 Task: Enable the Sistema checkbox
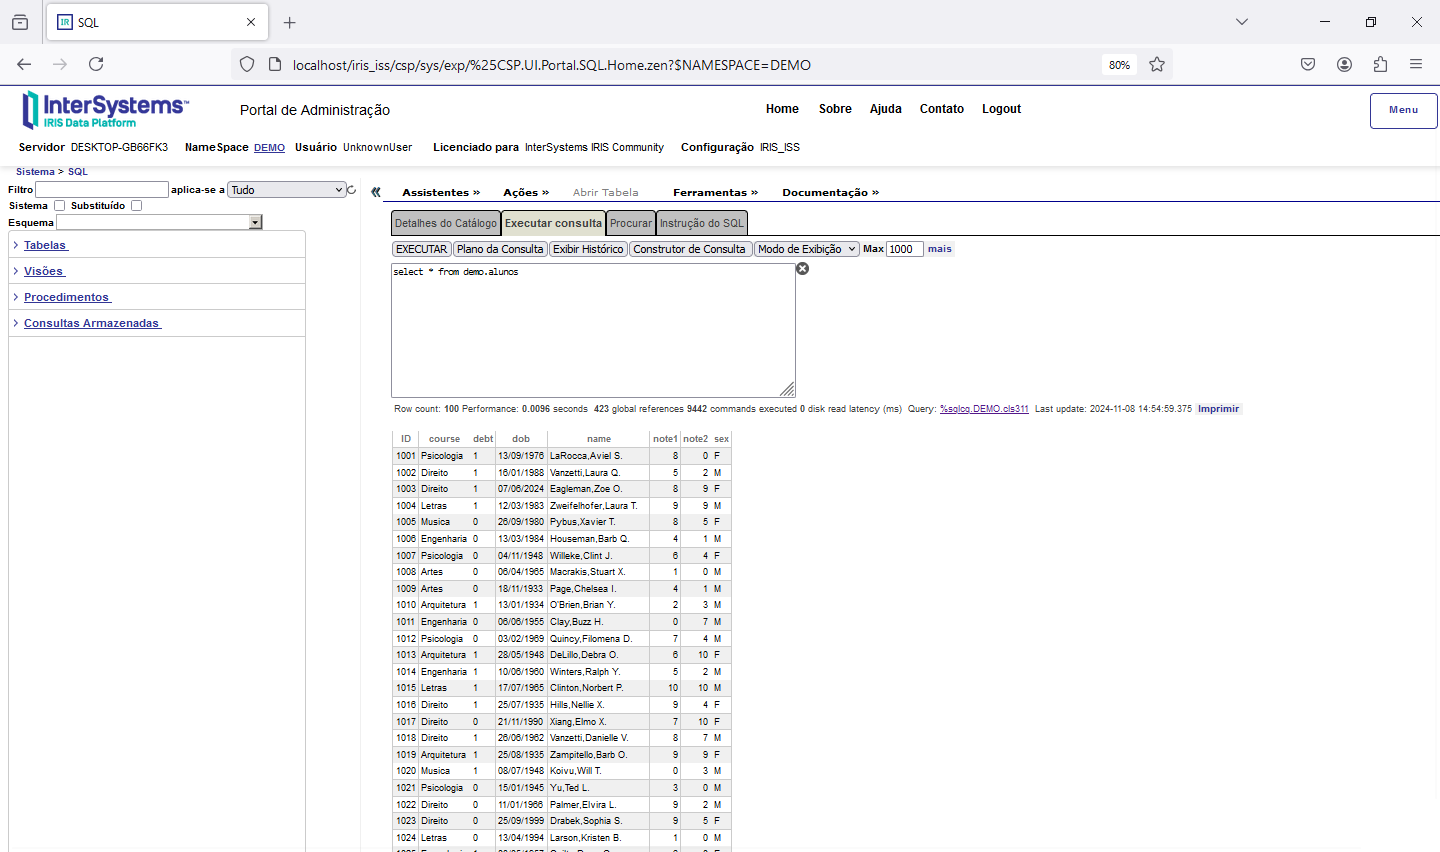tap(60, 206)
